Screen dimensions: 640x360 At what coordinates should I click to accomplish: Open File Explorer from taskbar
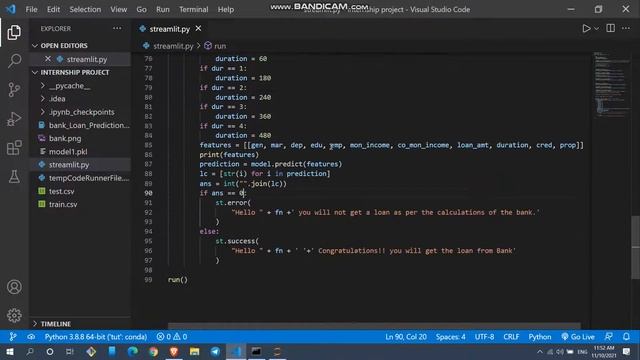tap(195, 351)
